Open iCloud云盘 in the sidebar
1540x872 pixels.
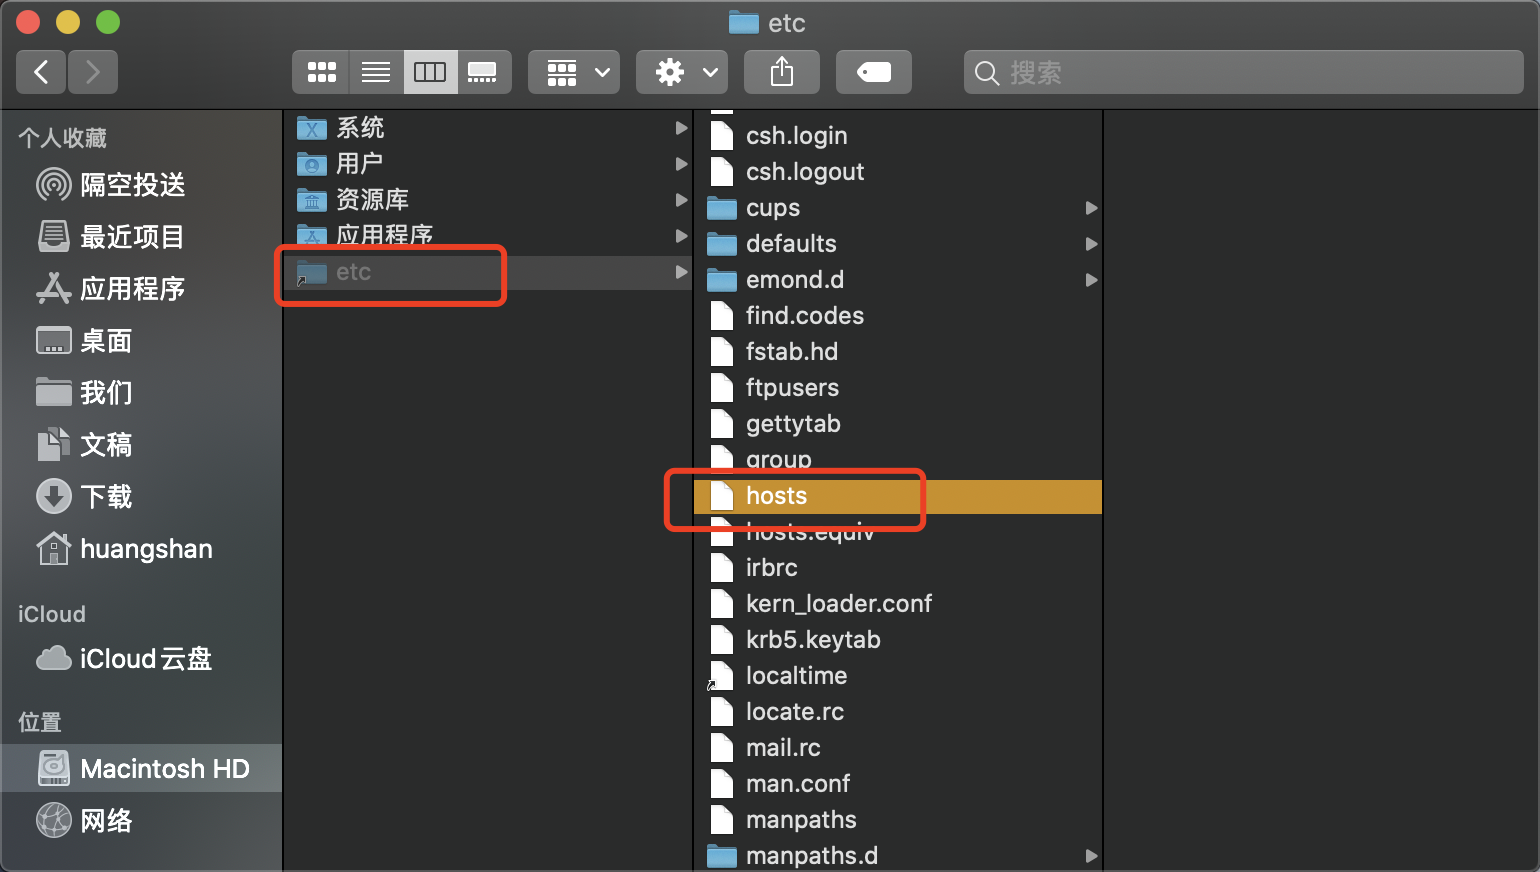[140, 659]
